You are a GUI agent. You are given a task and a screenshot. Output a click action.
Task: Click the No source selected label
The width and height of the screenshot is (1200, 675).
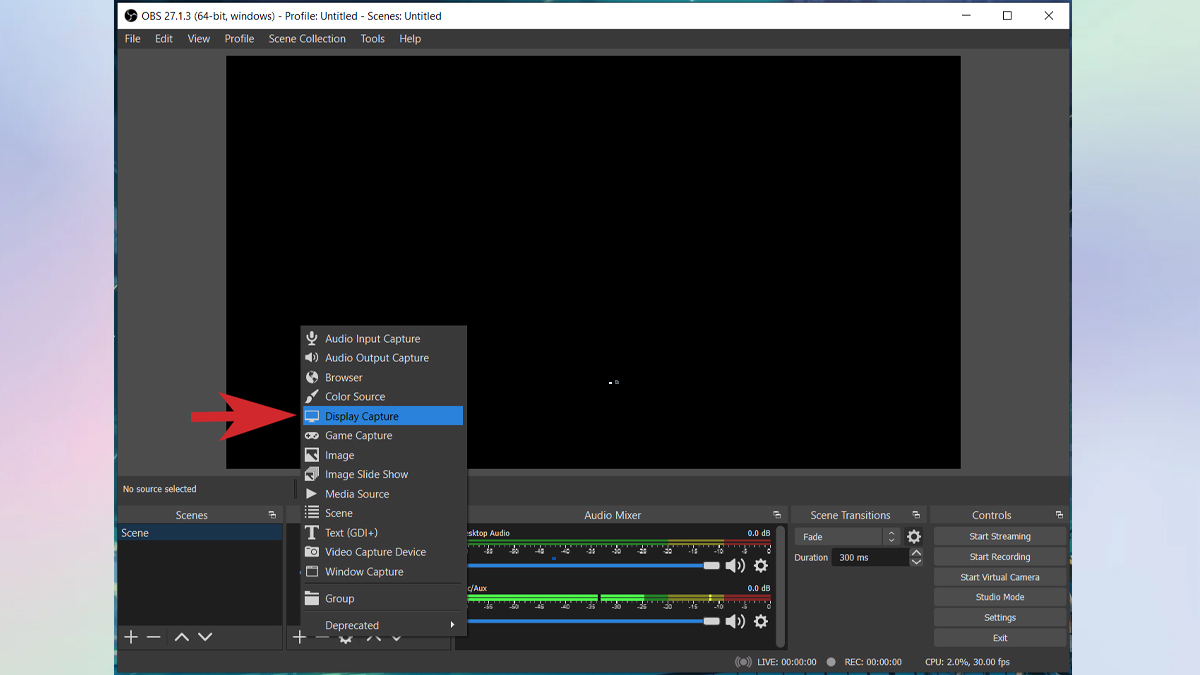coord(160,489)
